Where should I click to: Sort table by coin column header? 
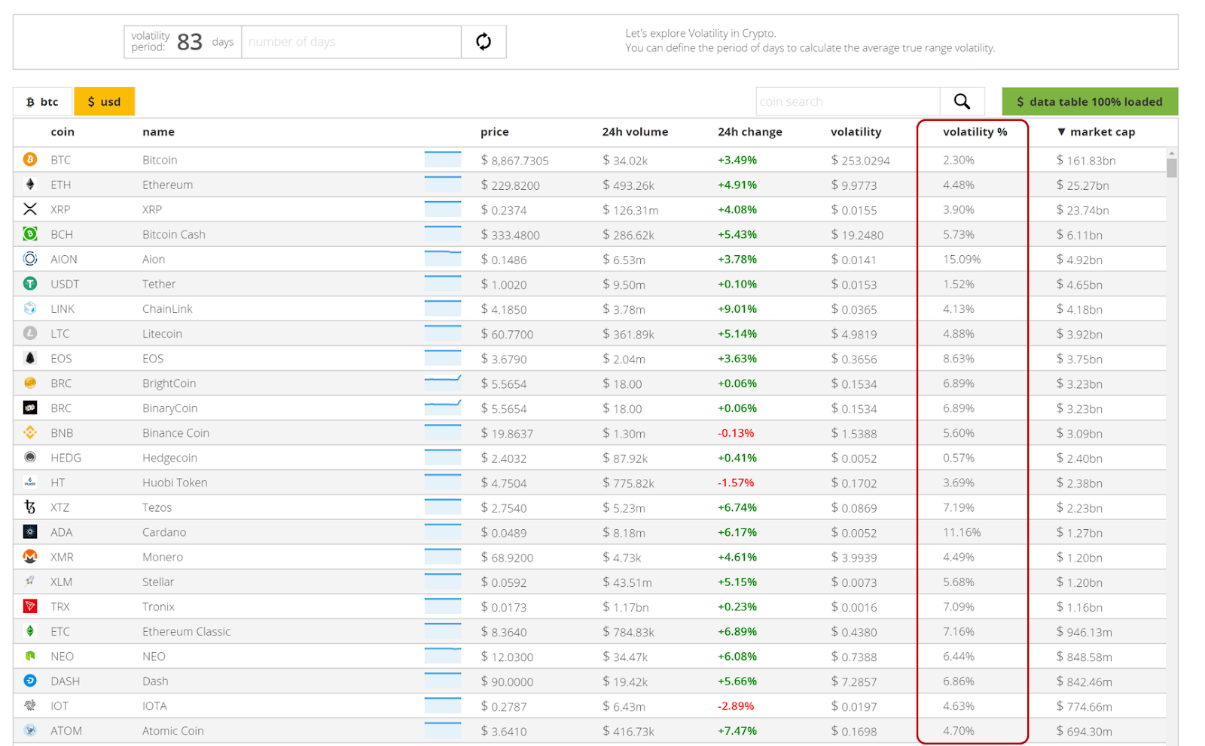(x=63, y=132)
